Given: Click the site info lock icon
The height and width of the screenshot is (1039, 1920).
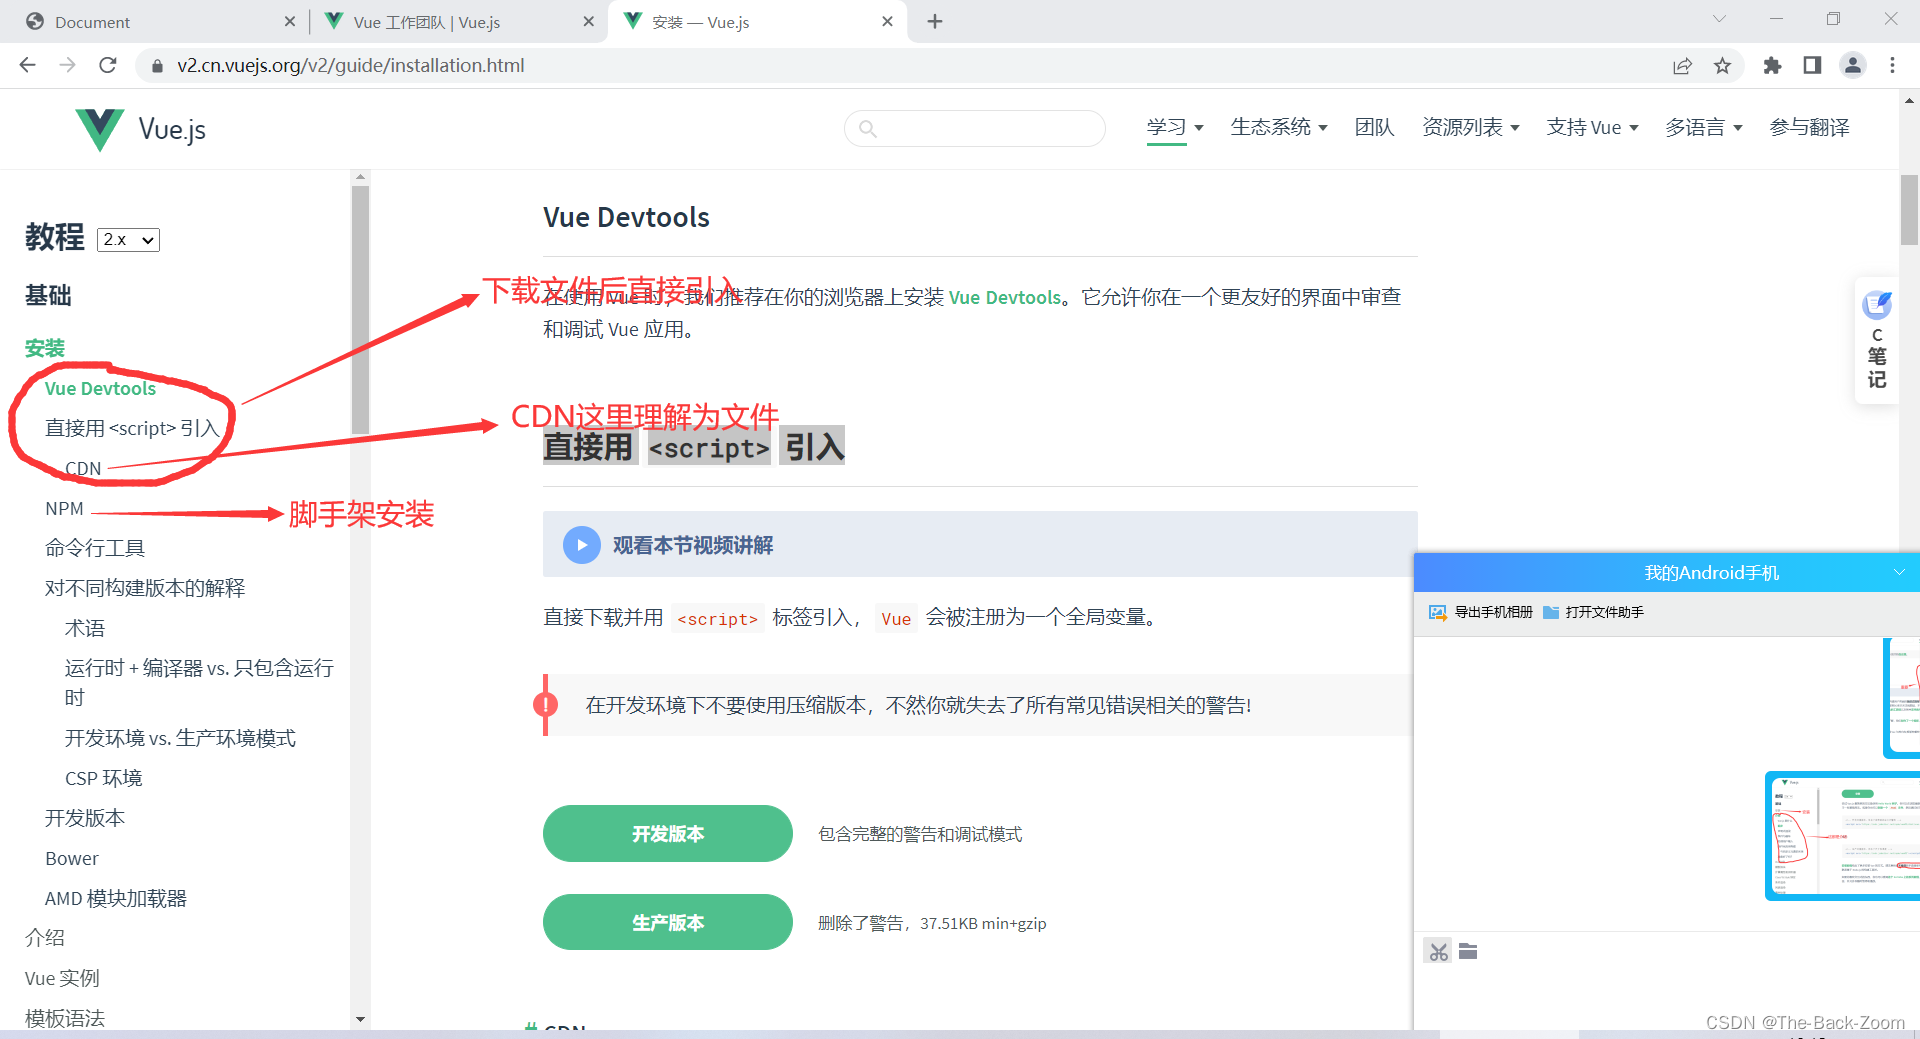Looking at the screenshot, I should [x=156, y=66].
